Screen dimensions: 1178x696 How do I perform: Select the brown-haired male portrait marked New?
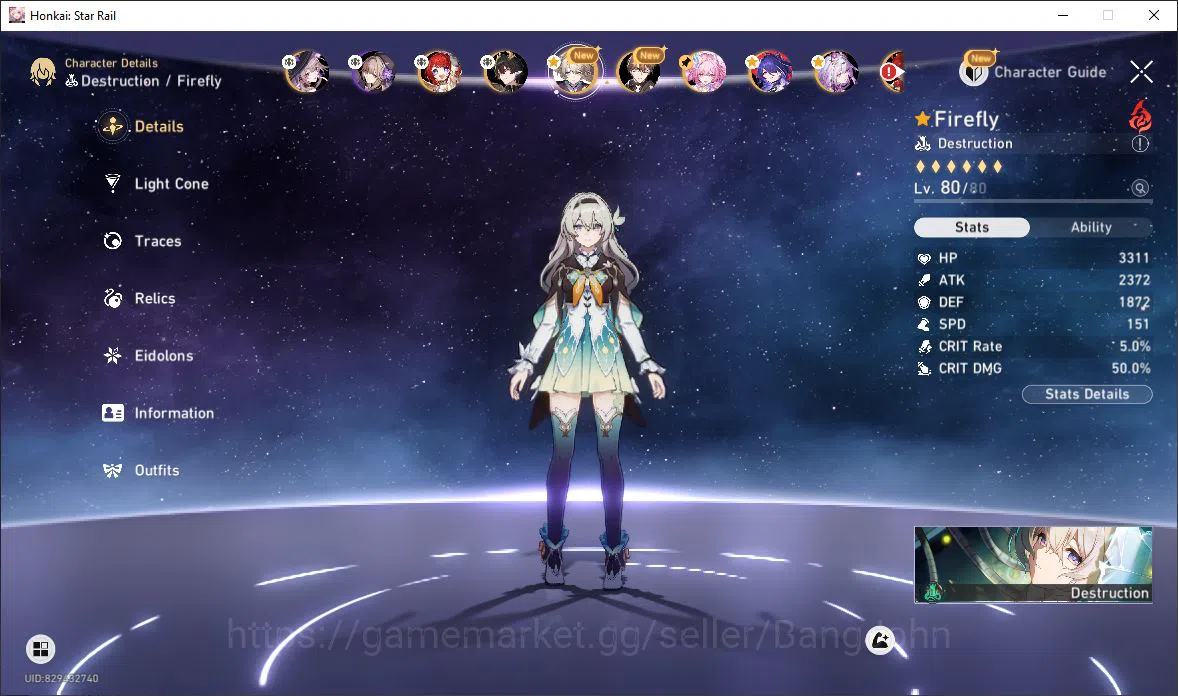click(x=639, y=72)
